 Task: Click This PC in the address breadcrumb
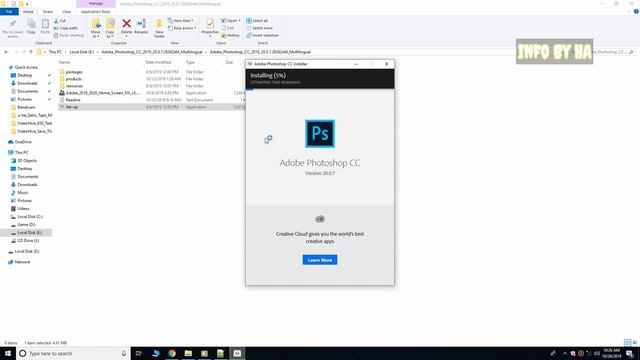coord(55,52)
